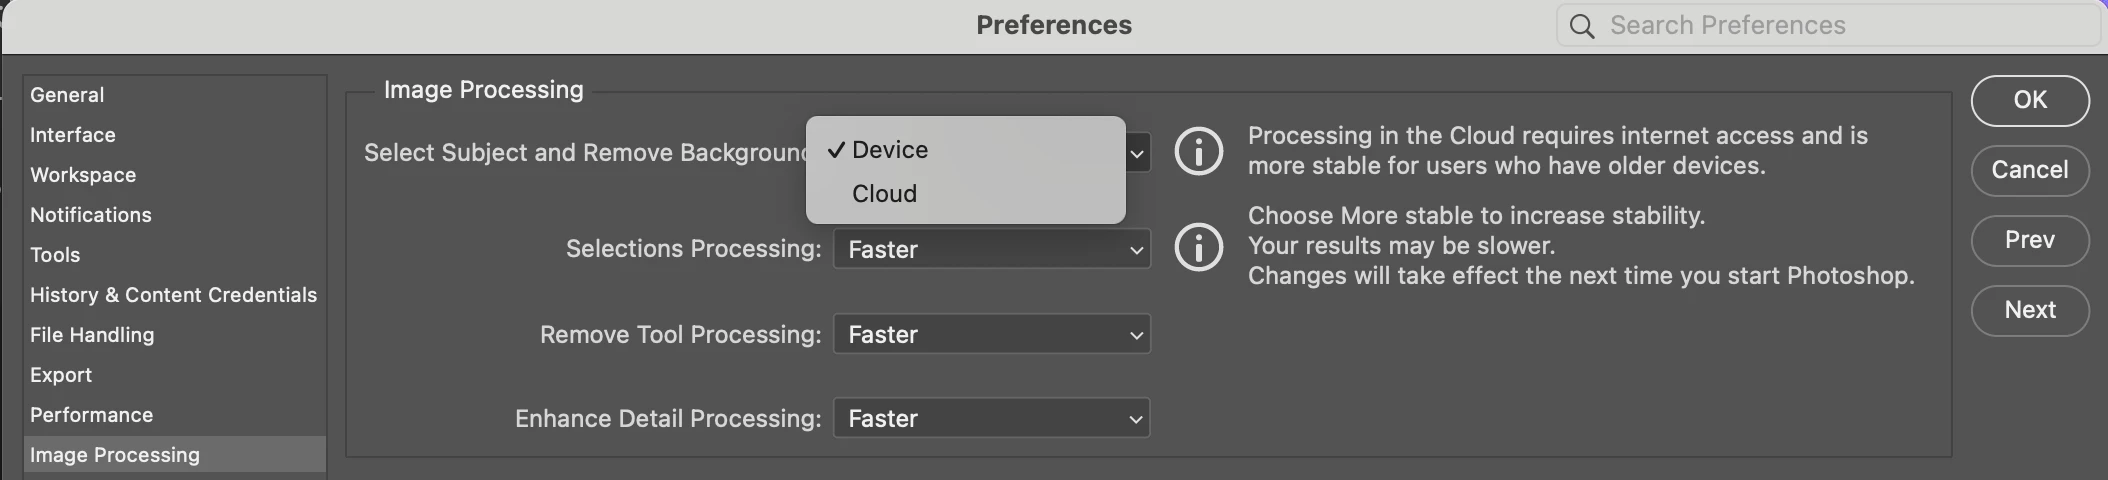The height and width of the screenshot is (480, 2108).
Task: Select History & Content Credentials category
Action: pos(173,295)
